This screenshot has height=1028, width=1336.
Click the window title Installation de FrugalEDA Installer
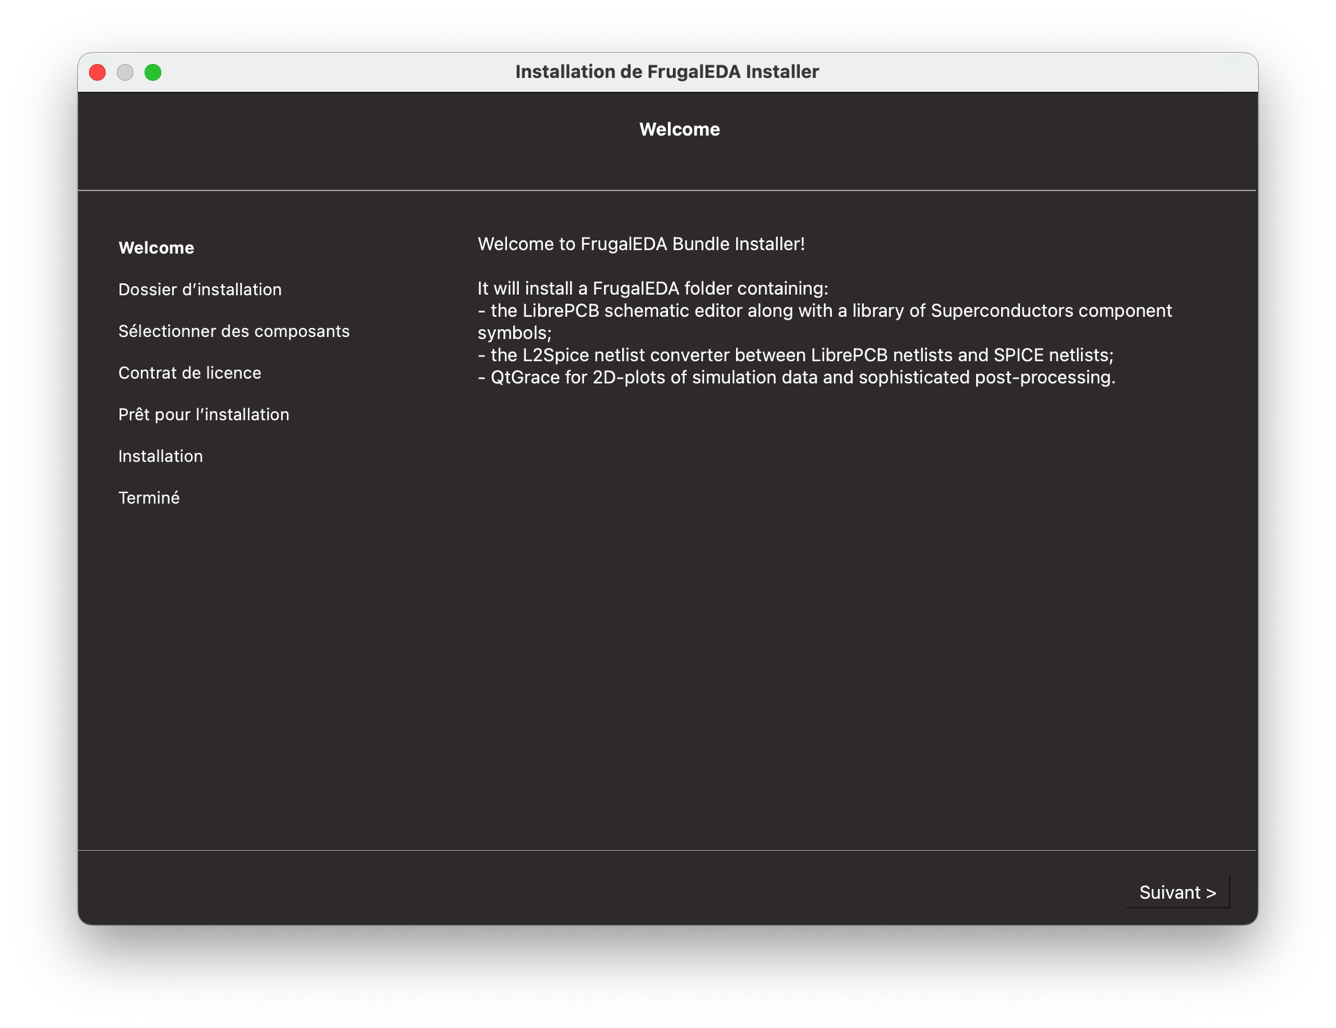coord(667,72)
